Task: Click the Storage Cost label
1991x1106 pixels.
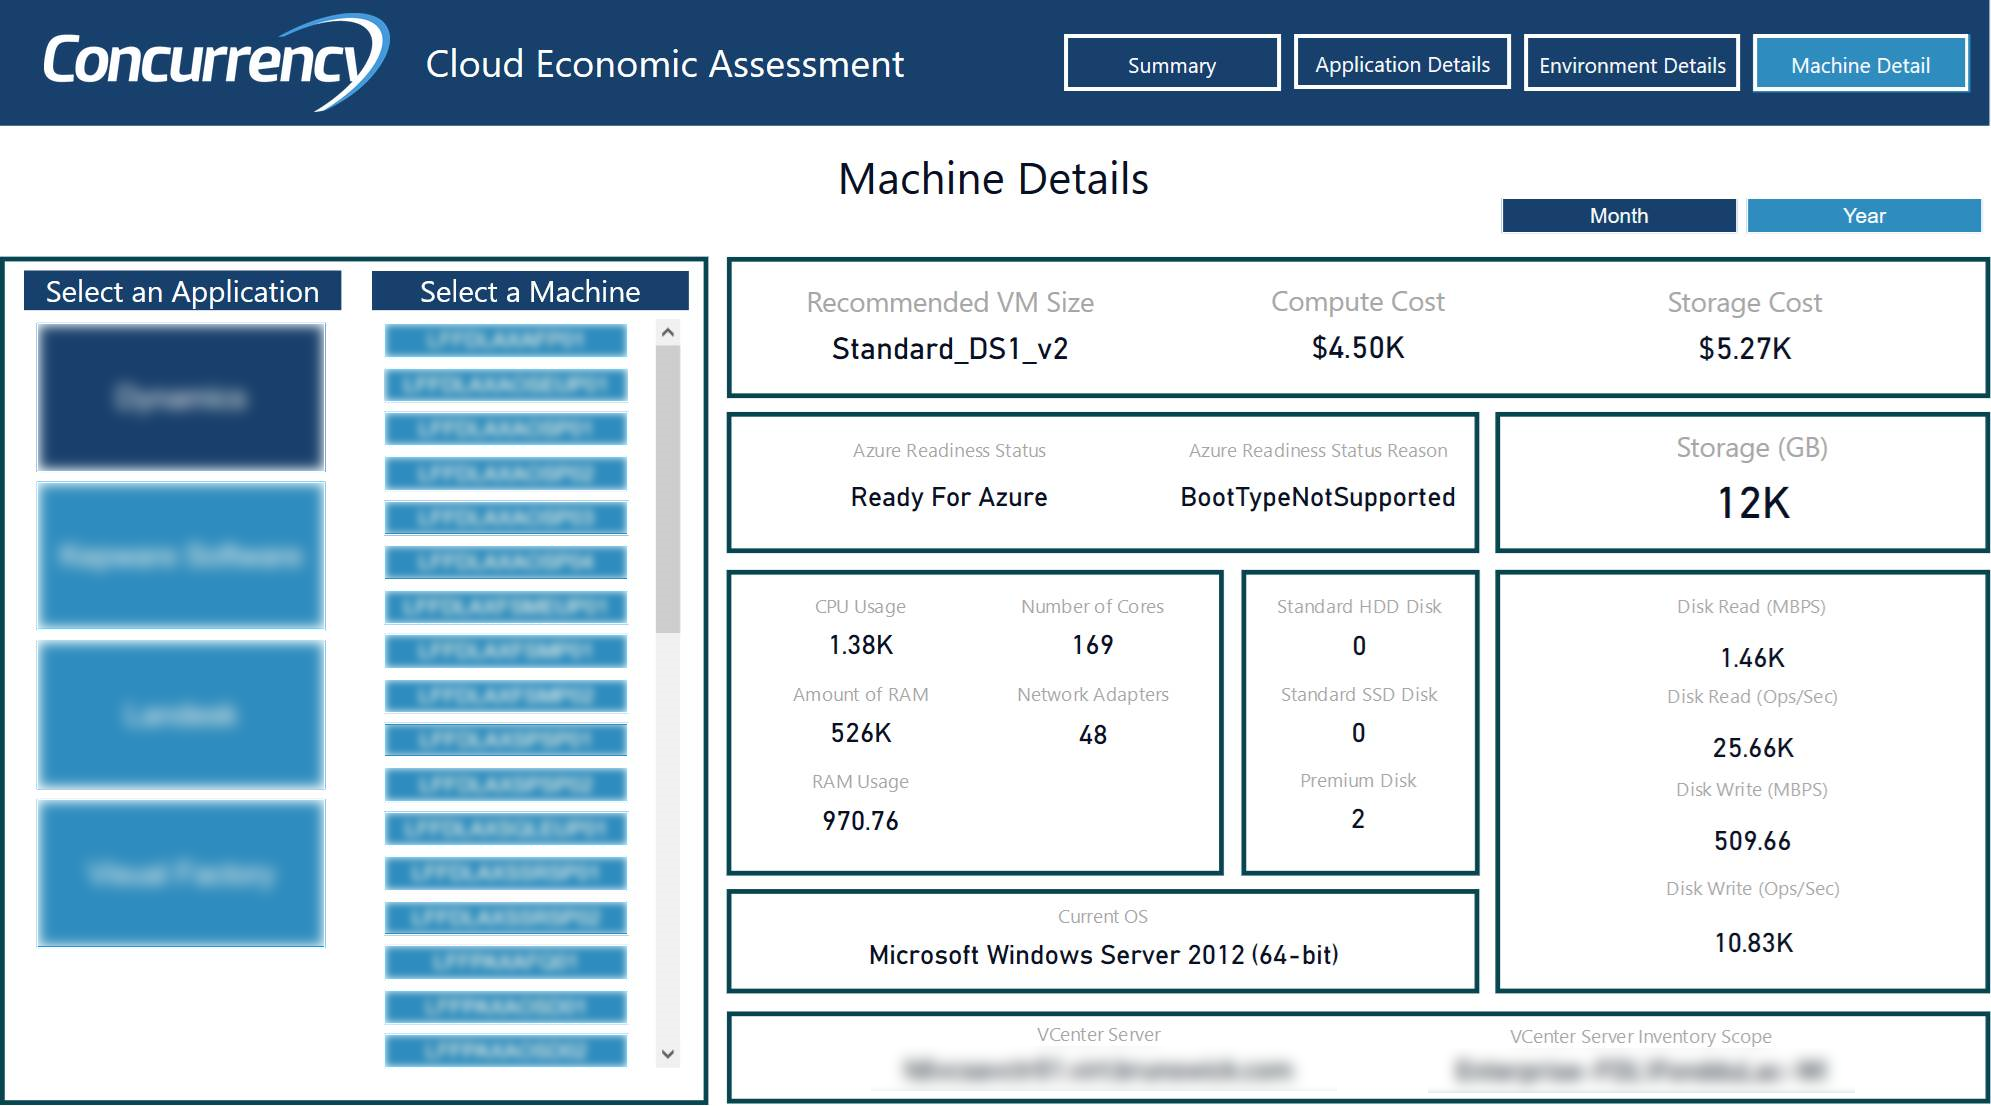Action: (1745, 302)
